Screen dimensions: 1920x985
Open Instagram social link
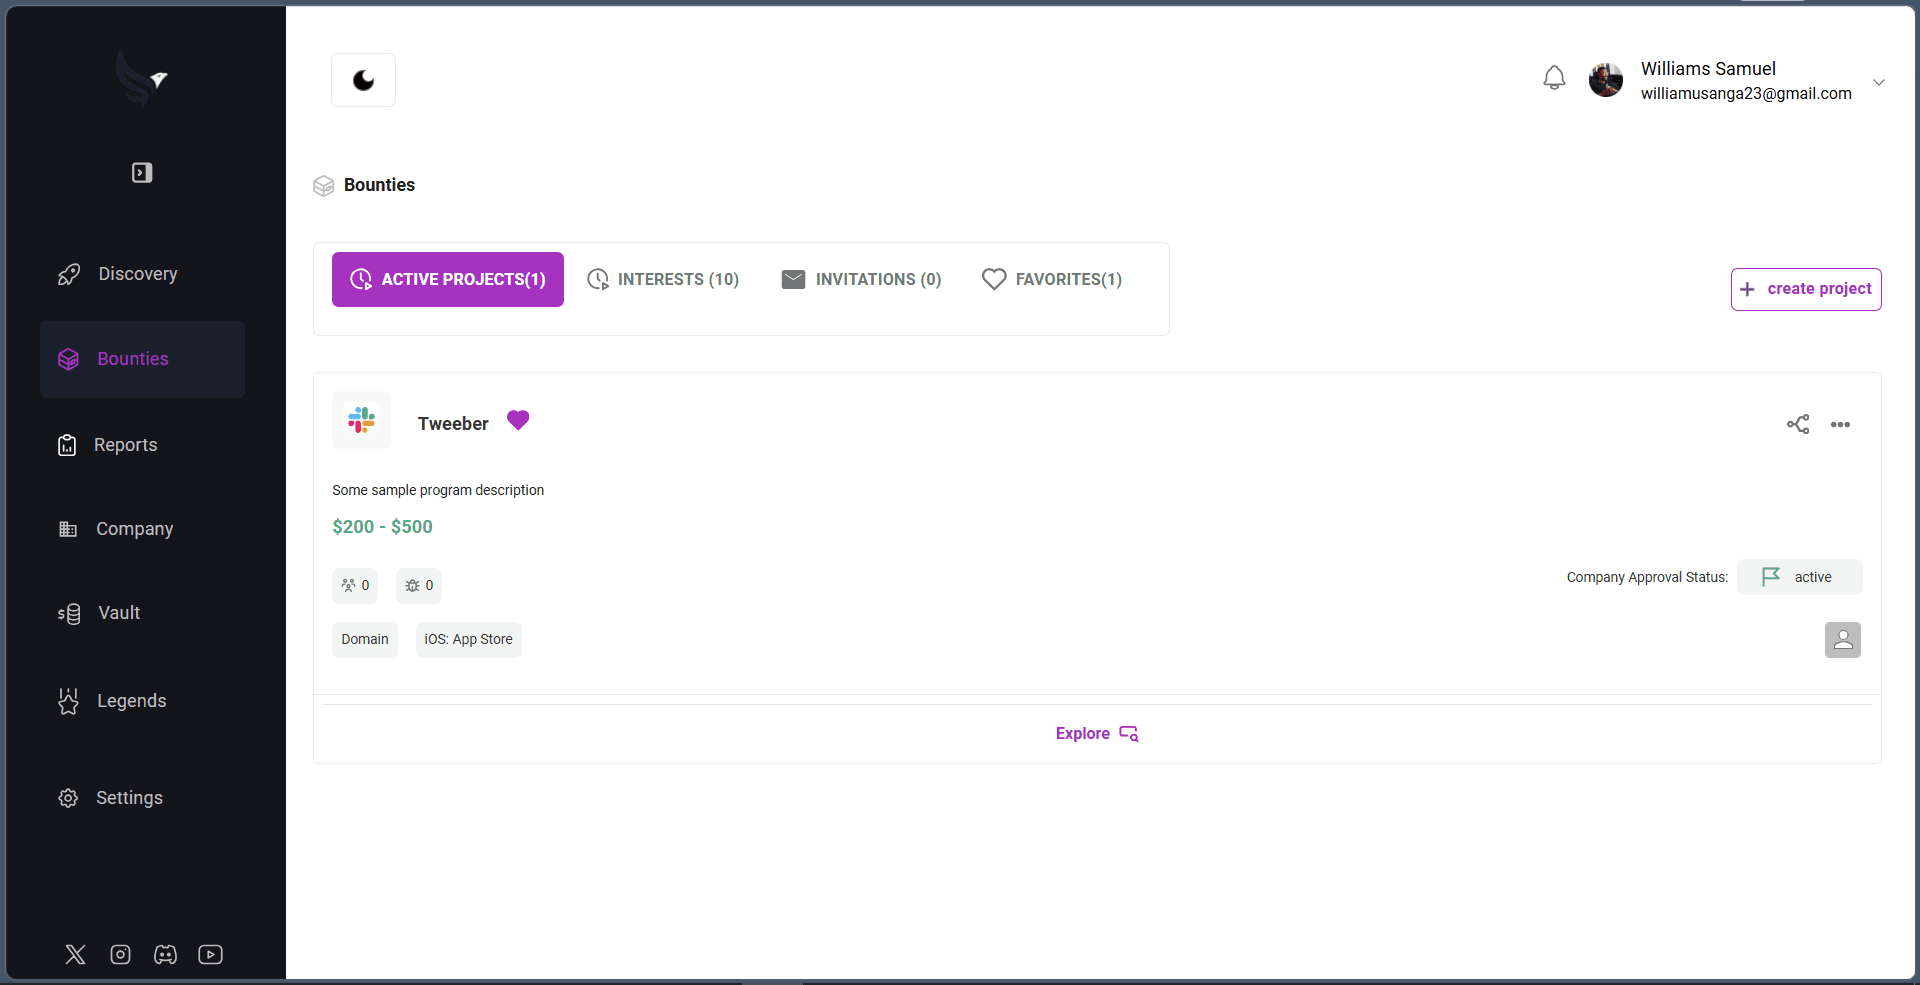click(121, 954)
